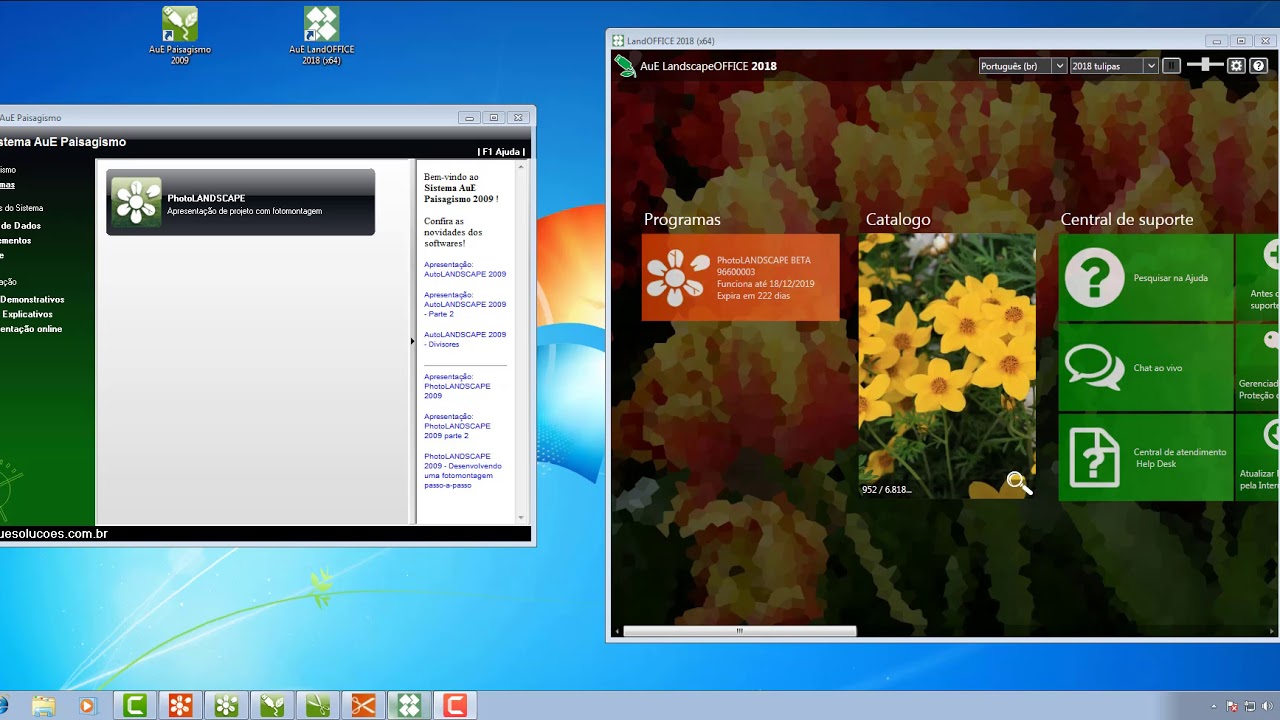Open the LandOFFICE help question-mark icon
The width and height of the screenshot is (1280, 720).
(1259, 66)
